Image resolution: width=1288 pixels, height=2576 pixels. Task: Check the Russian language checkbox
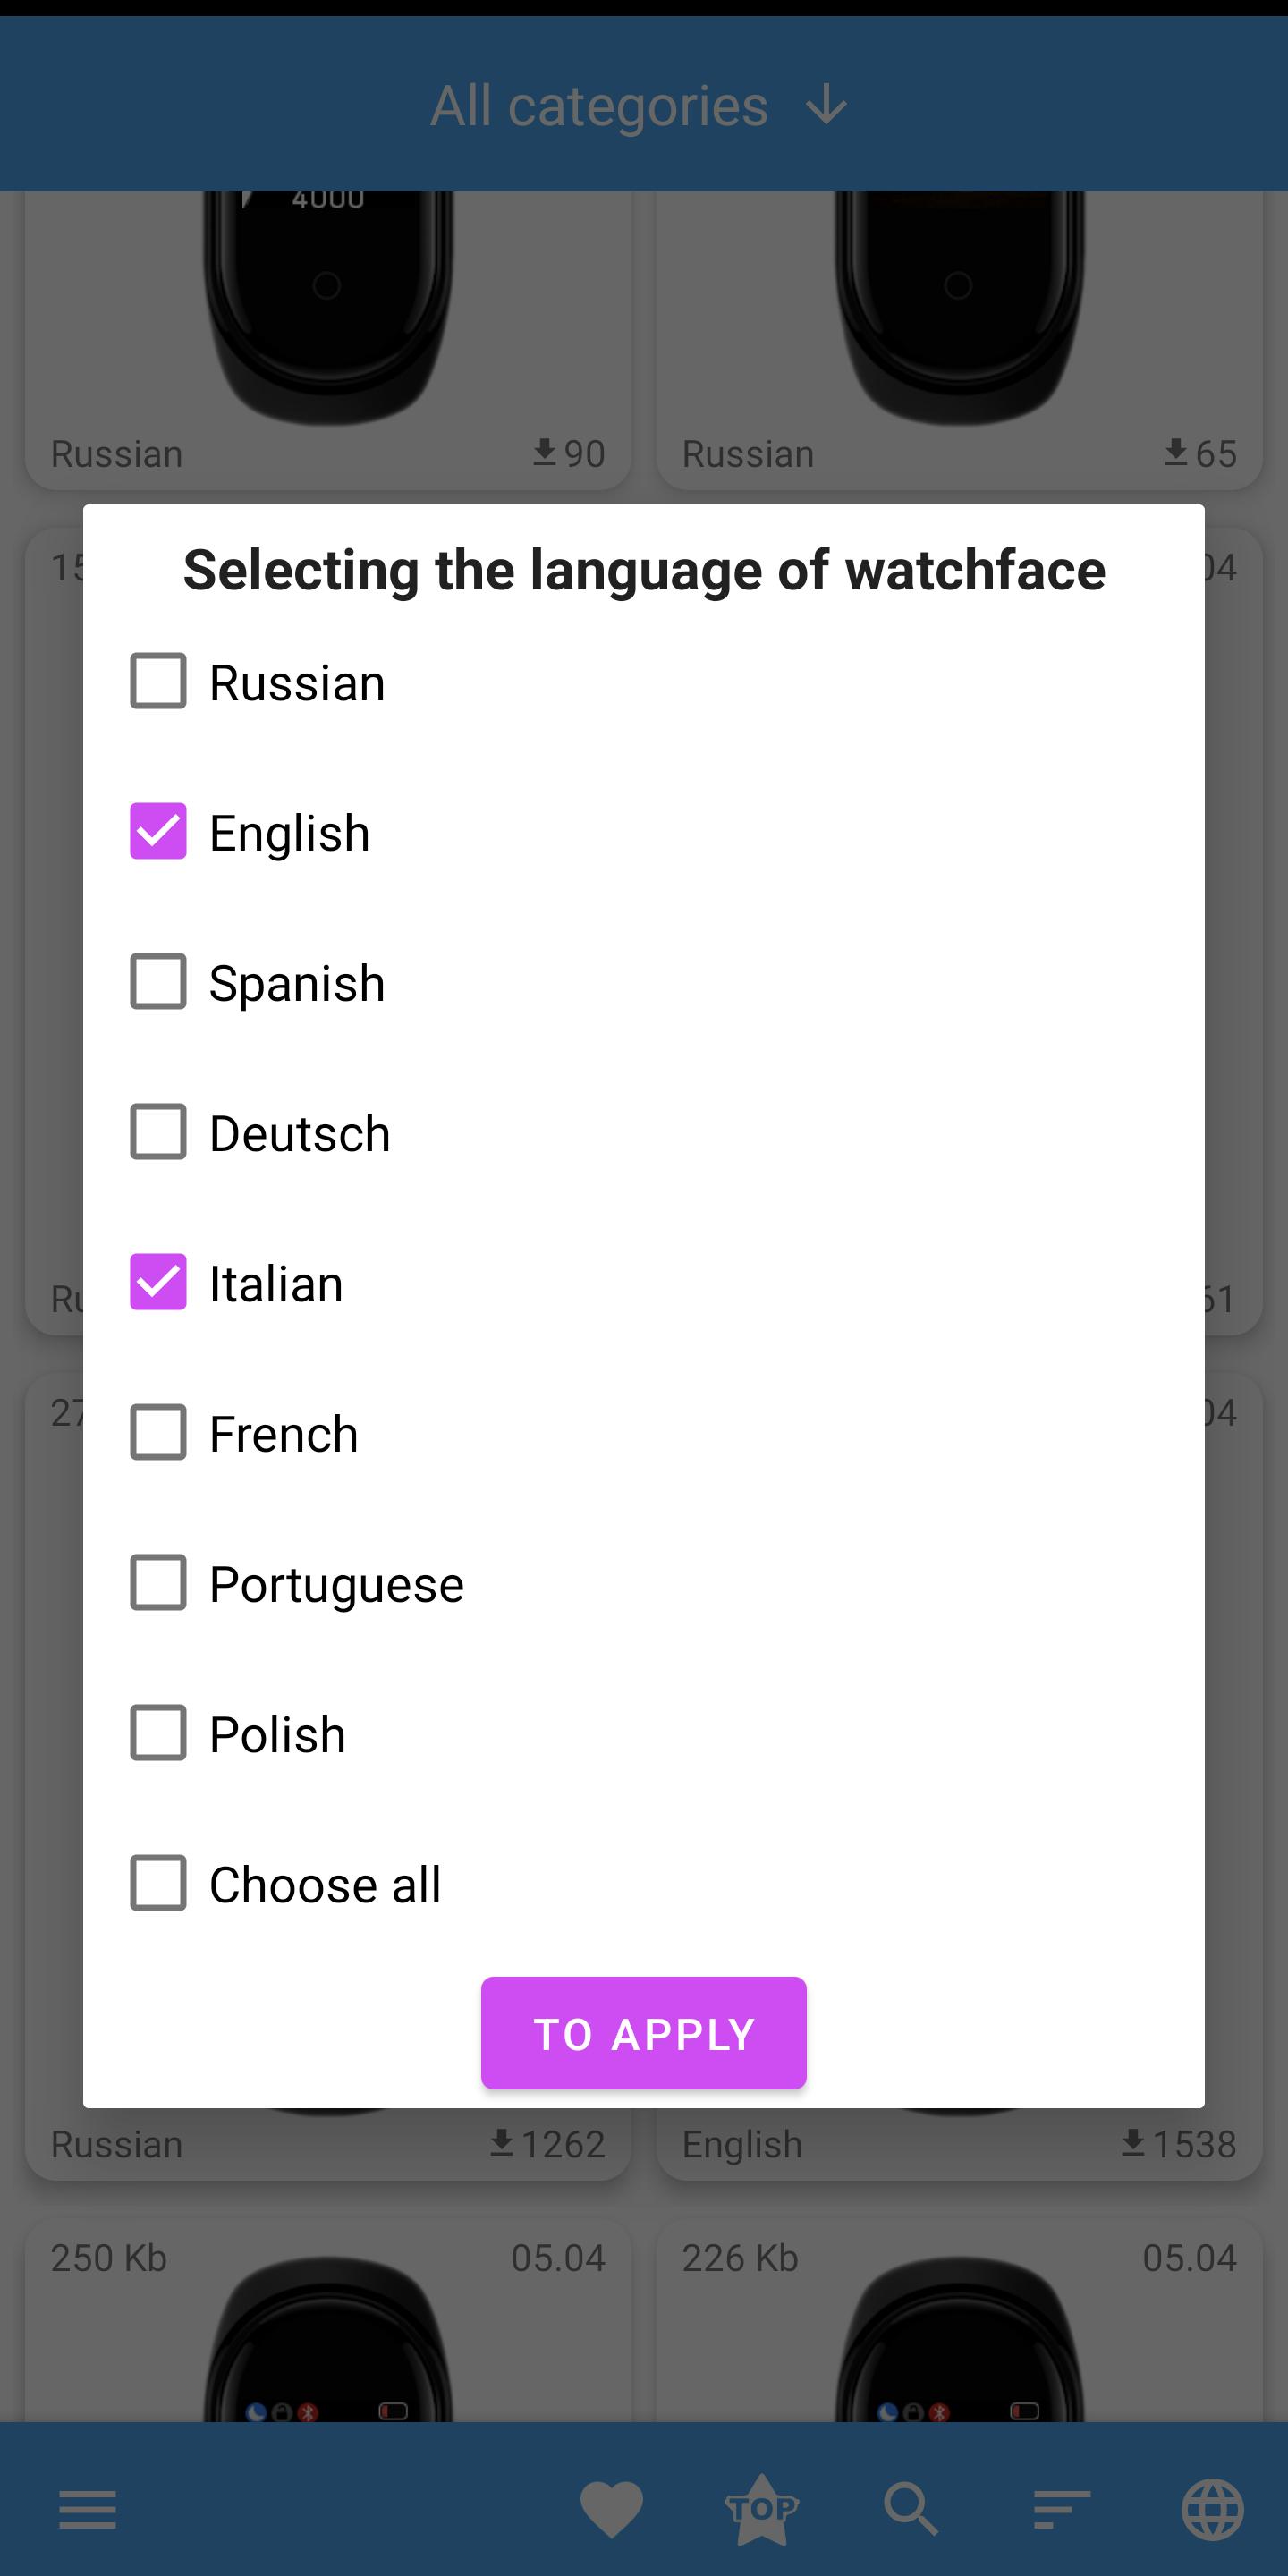pos(158,682)
